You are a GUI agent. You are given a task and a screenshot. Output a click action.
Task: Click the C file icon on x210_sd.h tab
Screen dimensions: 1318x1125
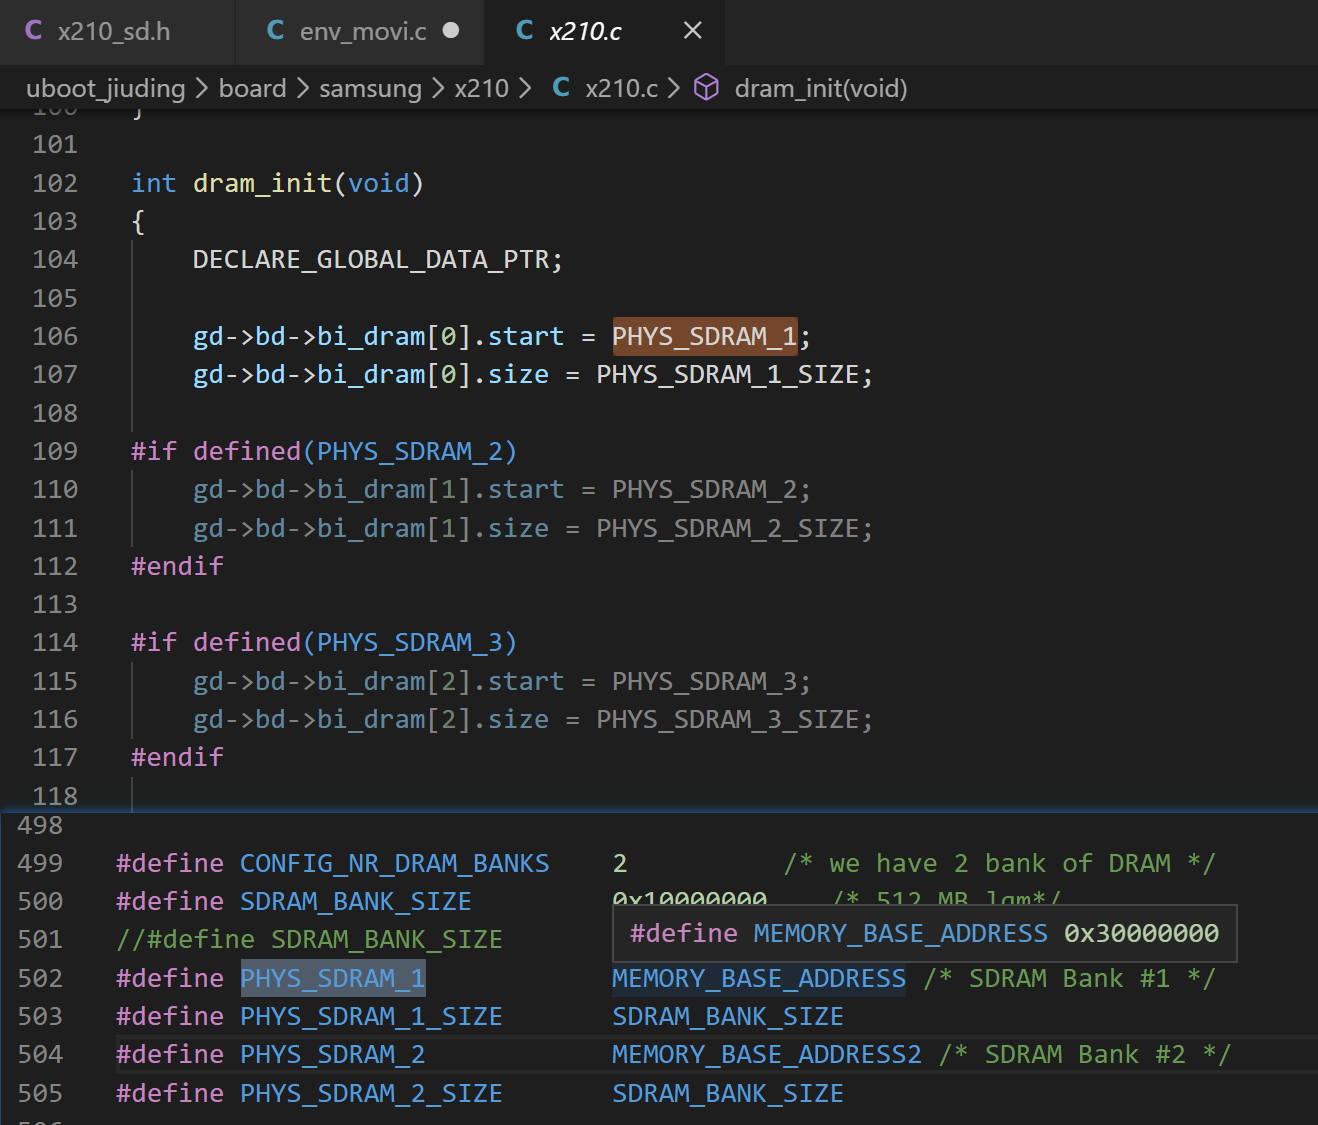pyautogui.click(x=33, y=30)
